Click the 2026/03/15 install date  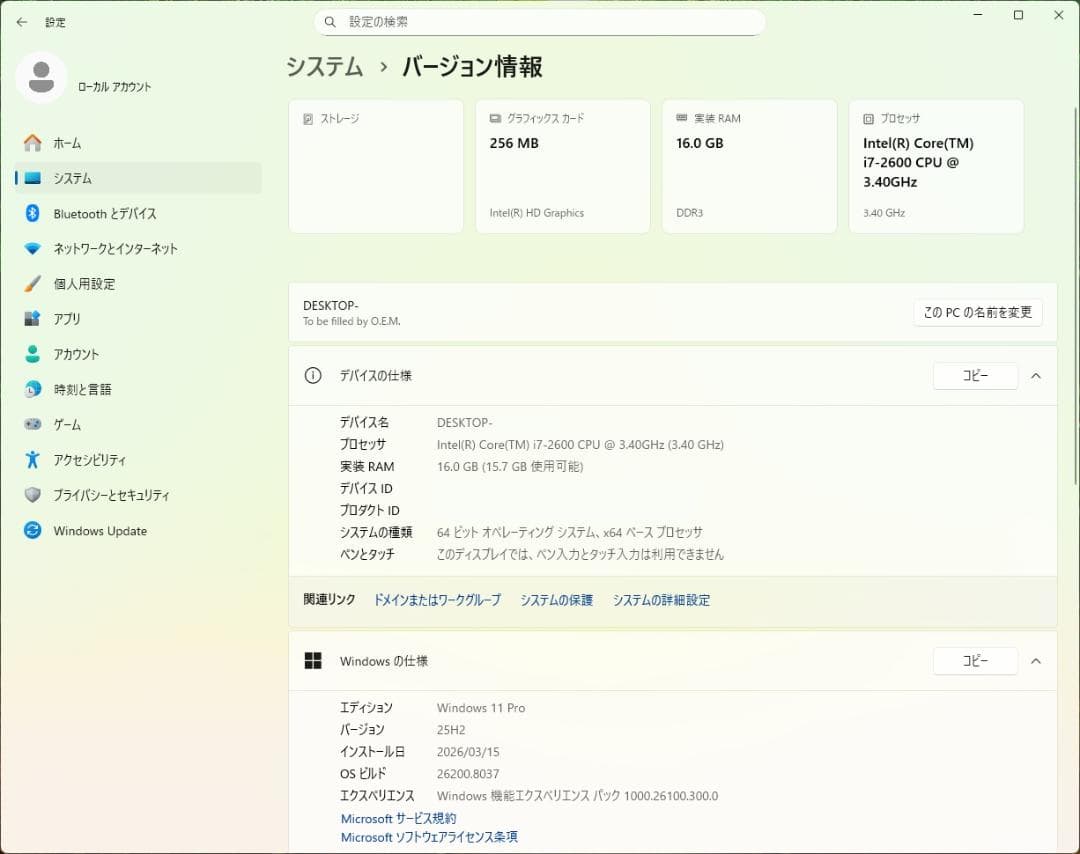[x=468, y=752]
